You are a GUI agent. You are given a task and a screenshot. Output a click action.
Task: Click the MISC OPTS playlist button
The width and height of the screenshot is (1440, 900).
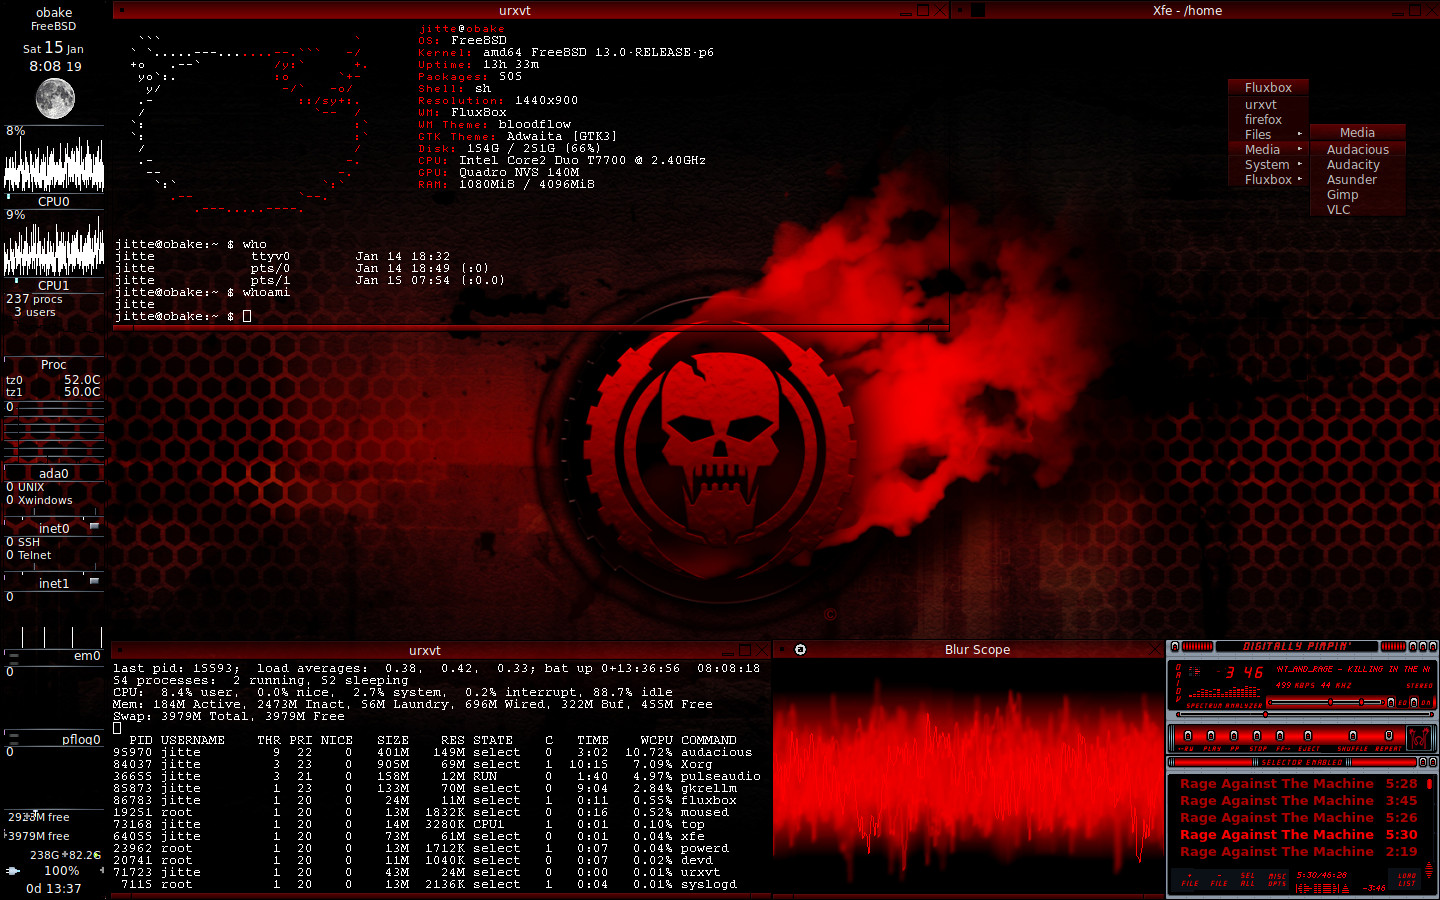coord(1277,880)
